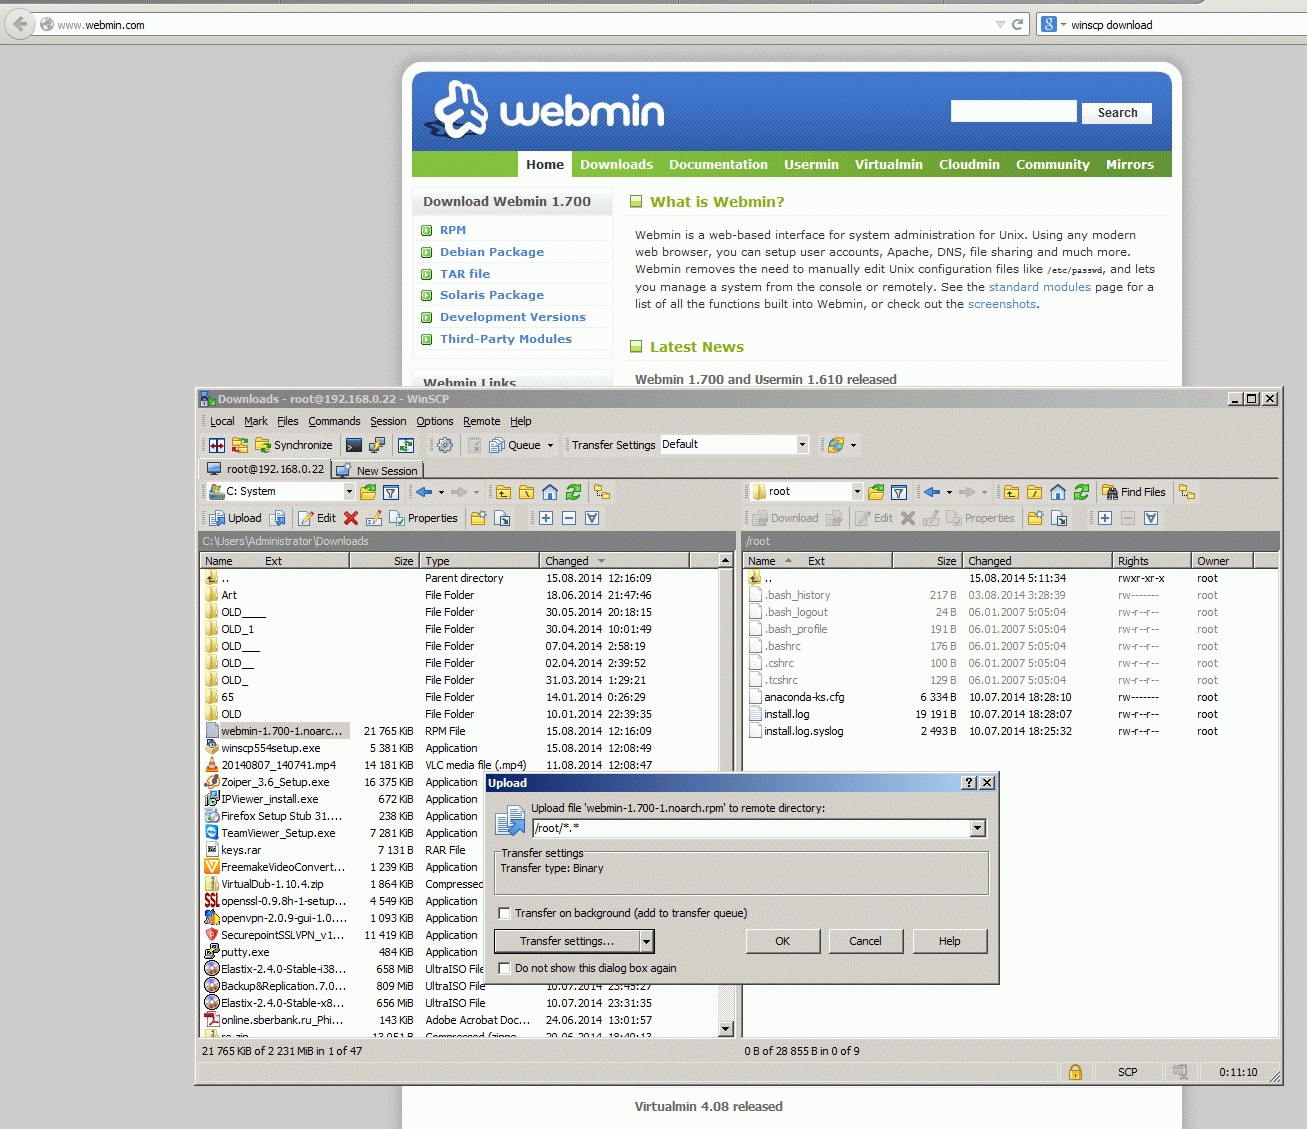Open remote back history dropdown arrow
This screenshot has height=1129, width=1307.
949,492
